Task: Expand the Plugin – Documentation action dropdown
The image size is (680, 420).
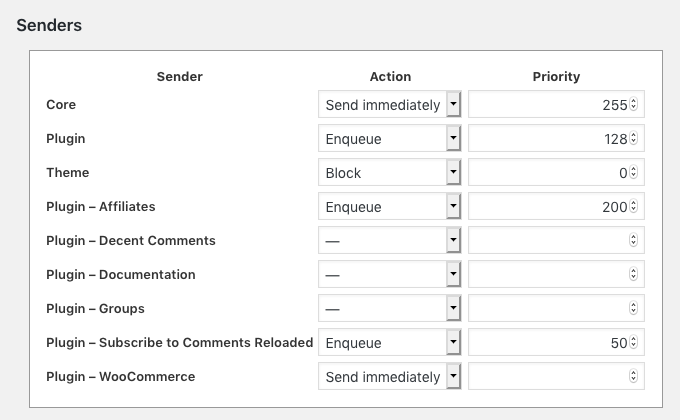Action: 389,274
